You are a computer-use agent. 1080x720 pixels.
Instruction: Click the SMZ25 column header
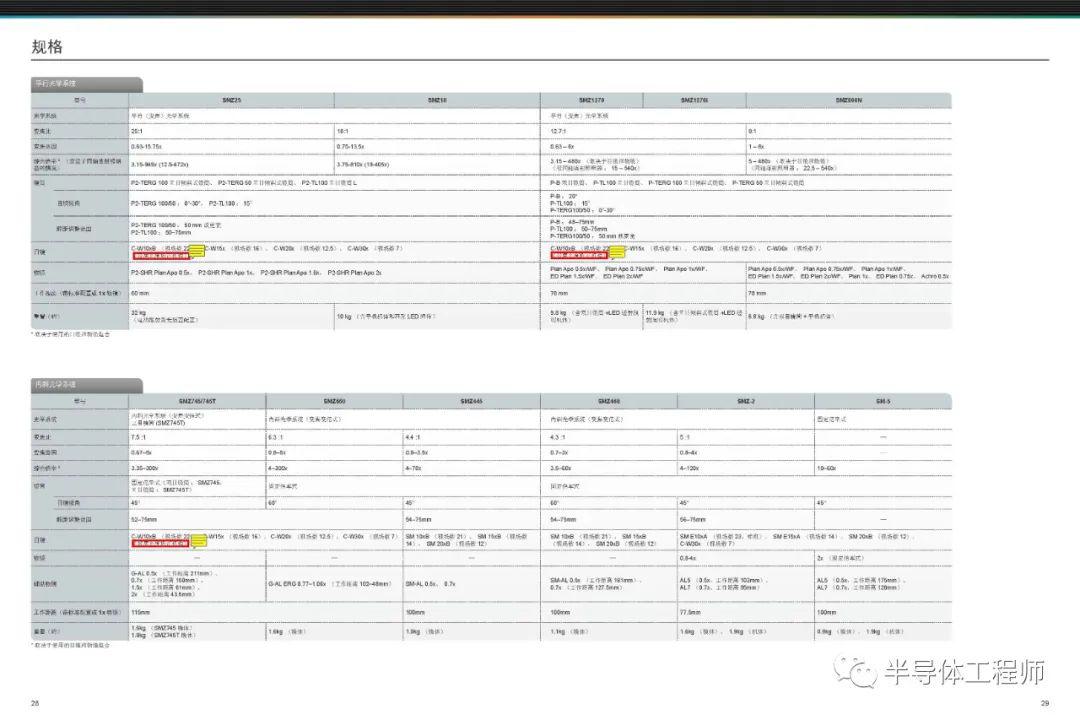click(231, 101)
